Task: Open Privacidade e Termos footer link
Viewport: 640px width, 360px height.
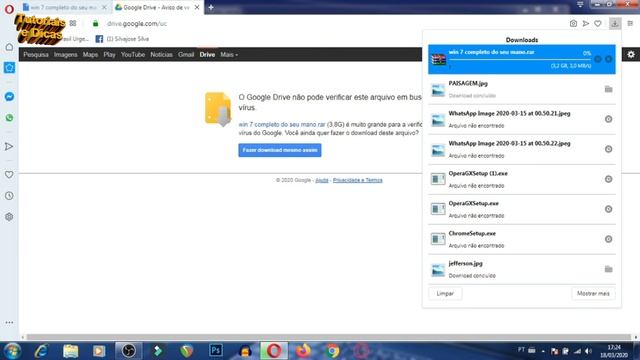Action: (358, 180)
